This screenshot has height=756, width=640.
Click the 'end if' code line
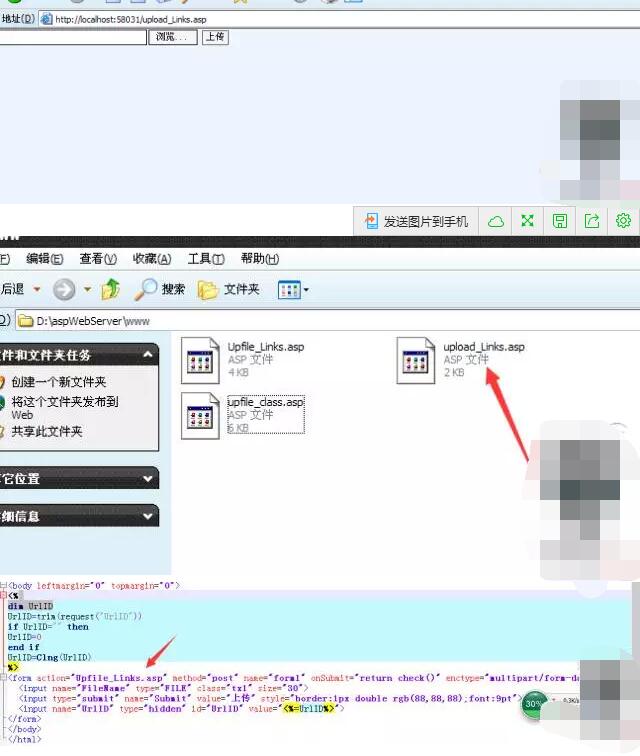click(24, 647)
